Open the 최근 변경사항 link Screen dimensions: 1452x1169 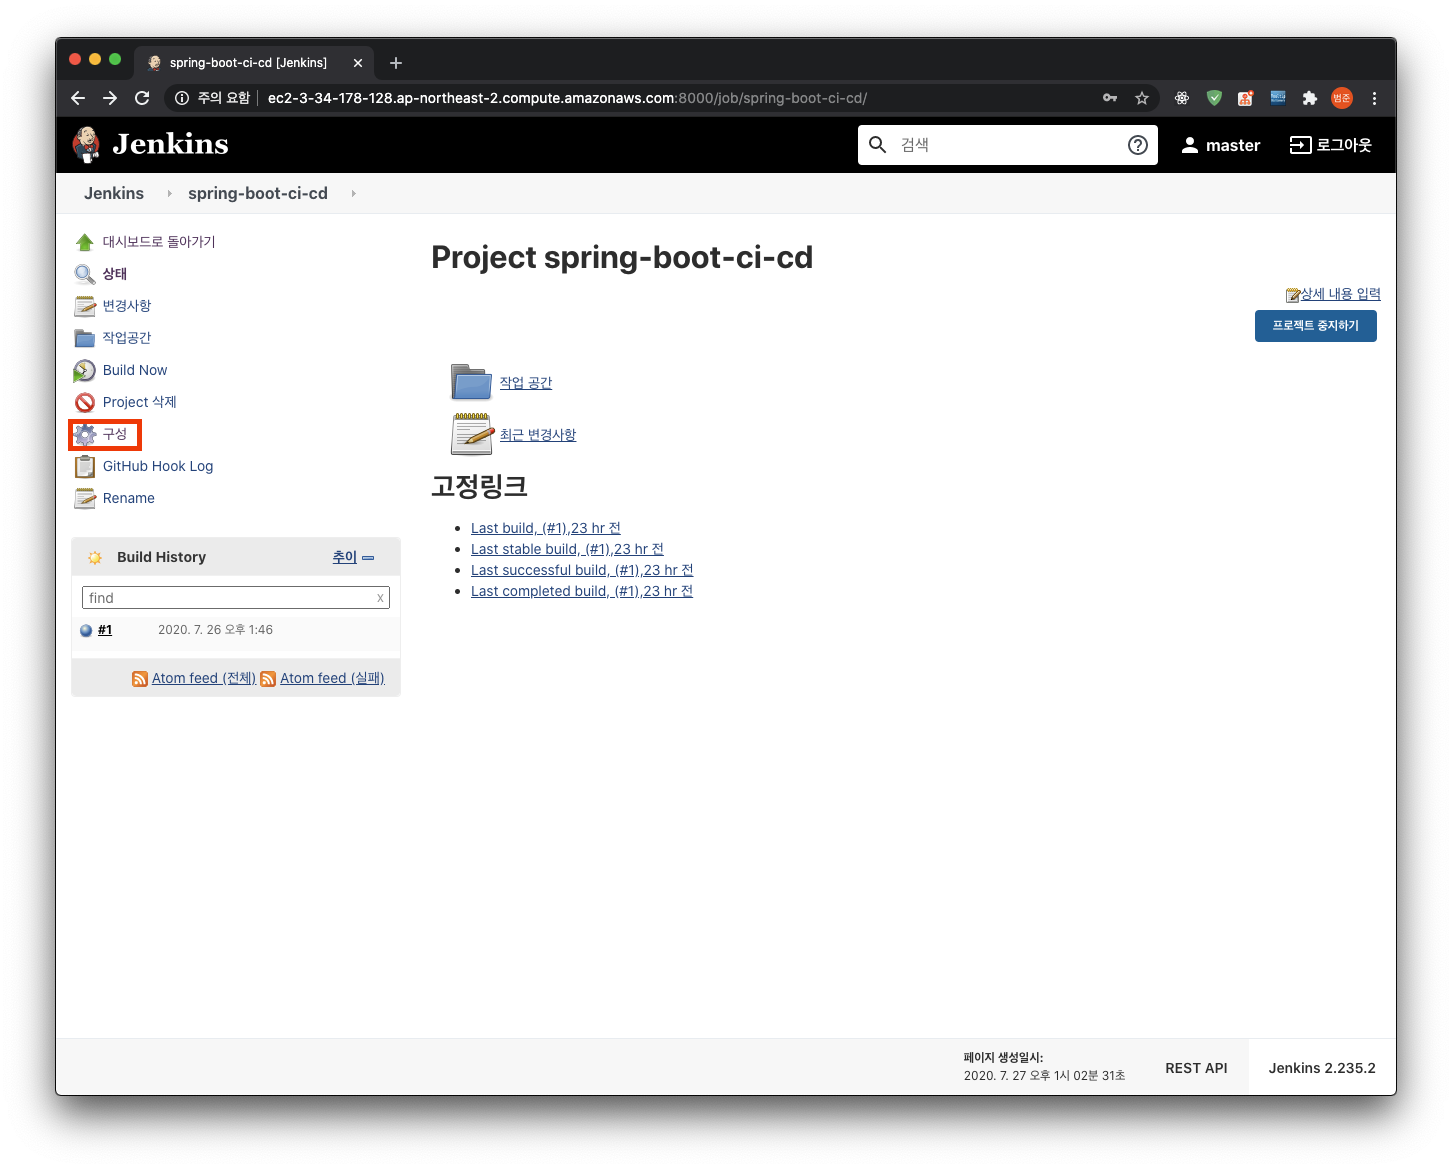(538, 435)
